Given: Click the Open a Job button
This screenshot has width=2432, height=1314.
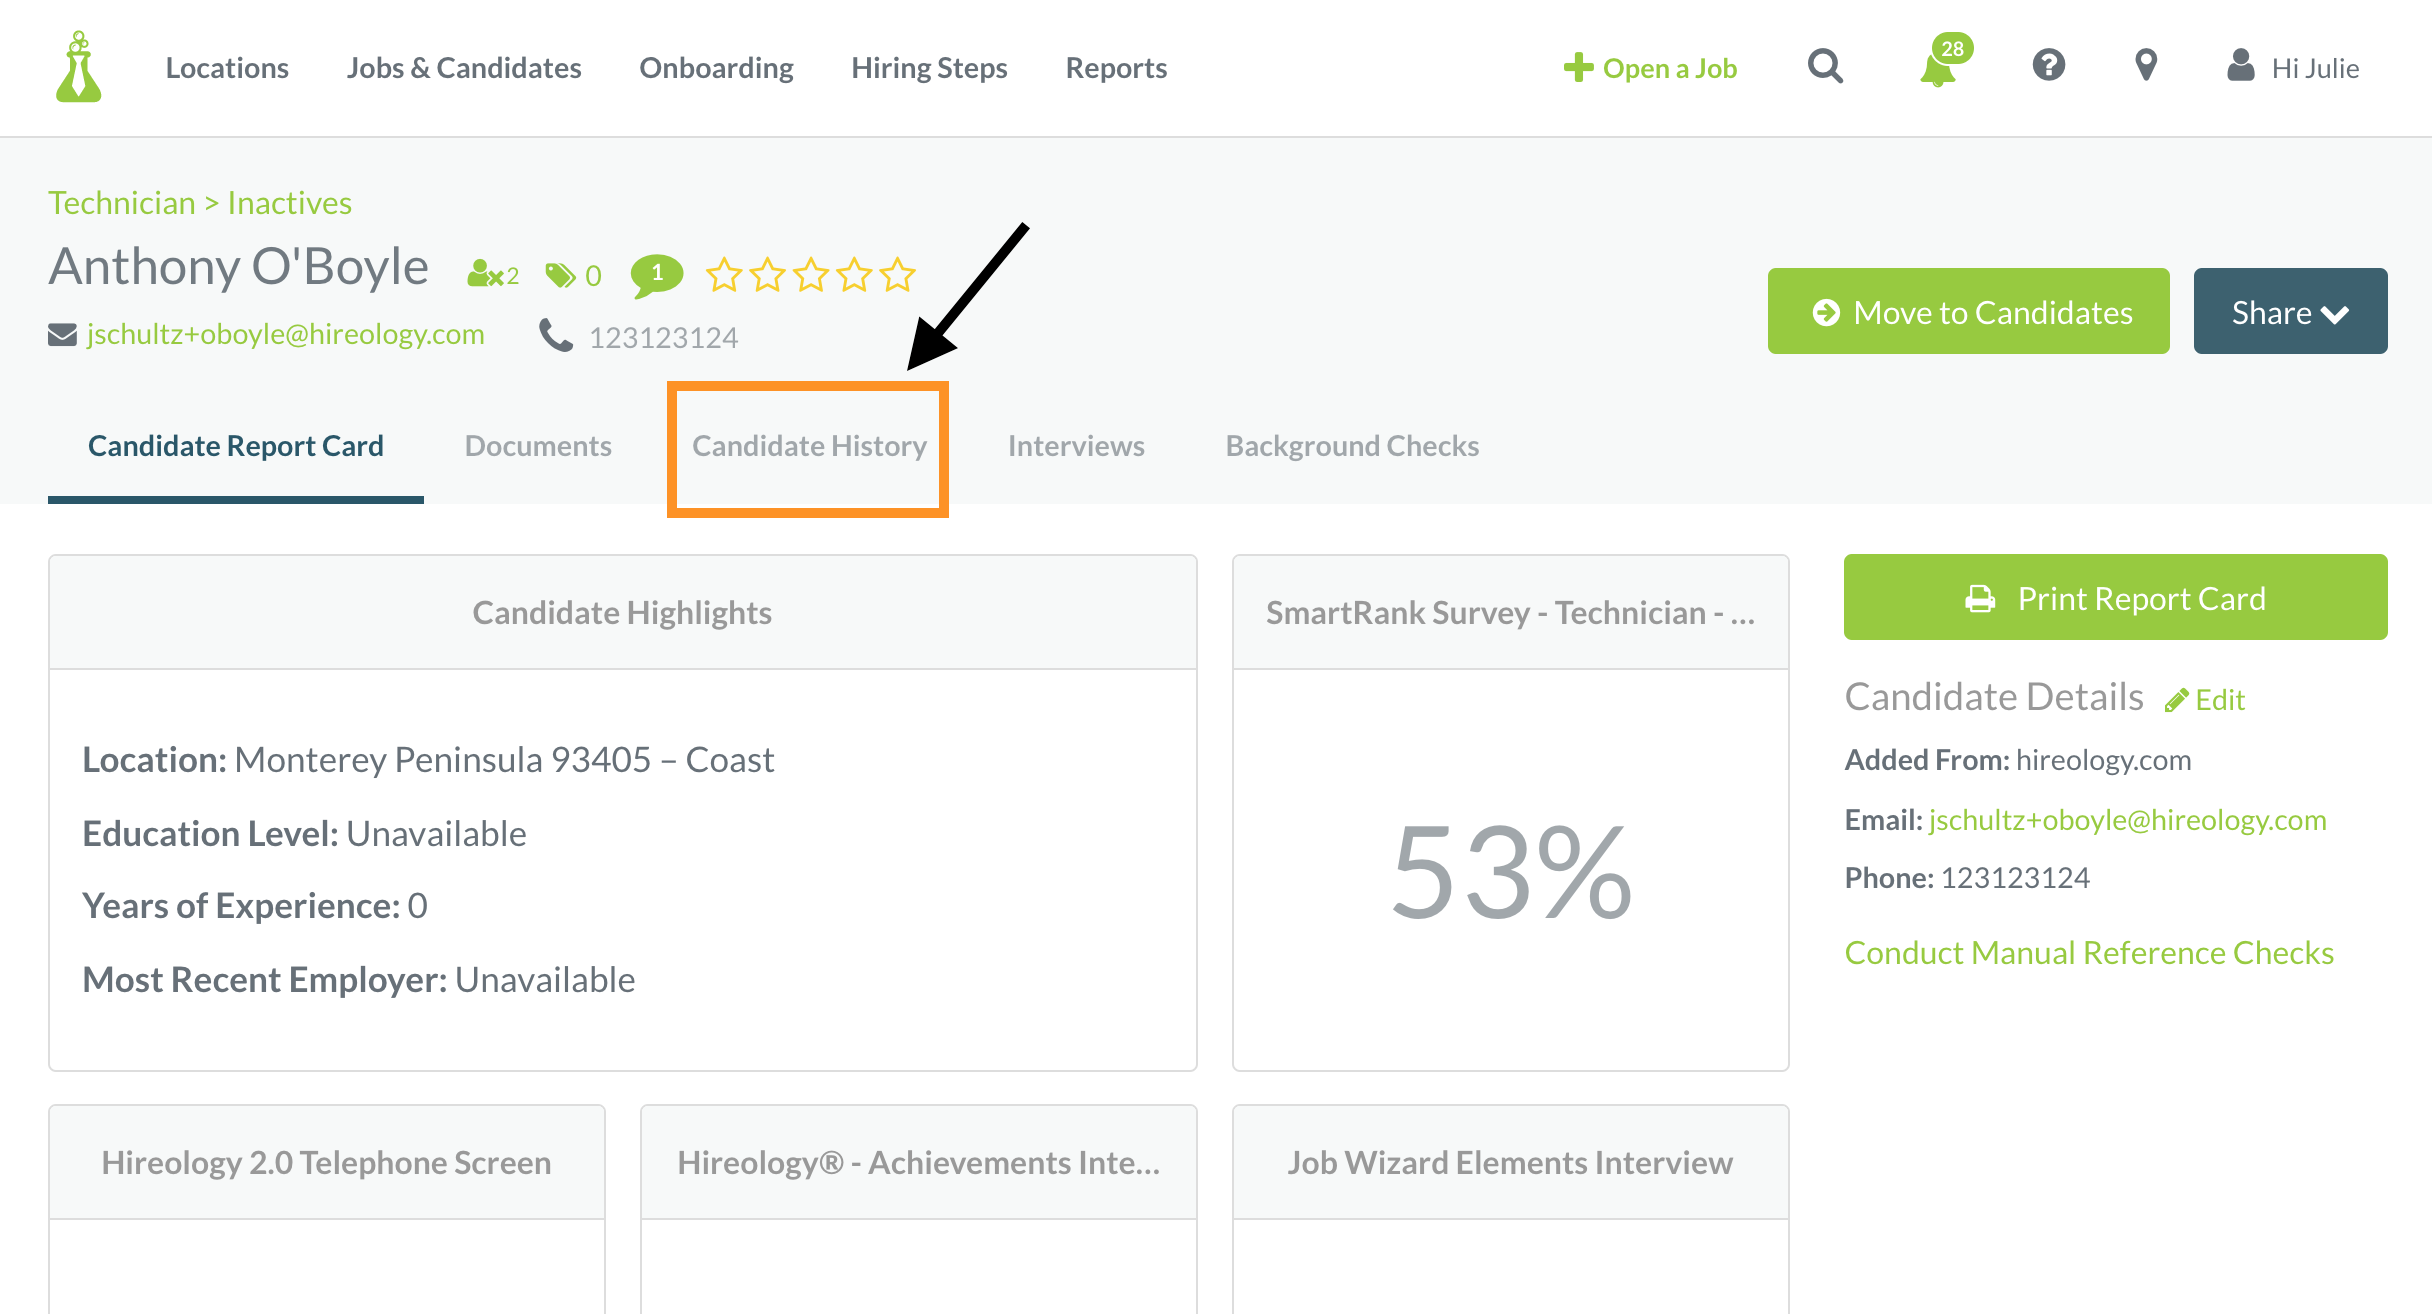Looking at the screenshot, I should 1650,68.
